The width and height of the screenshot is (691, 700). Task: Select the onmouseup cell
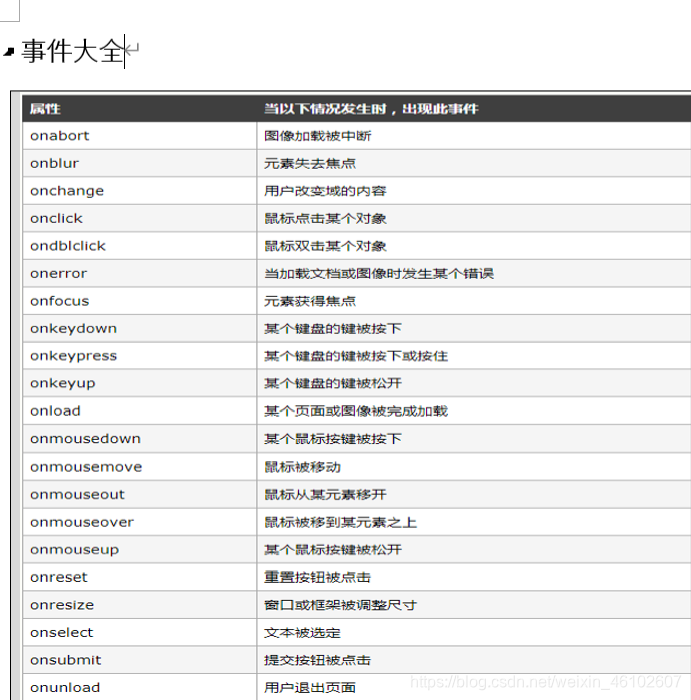pos(140,550)
